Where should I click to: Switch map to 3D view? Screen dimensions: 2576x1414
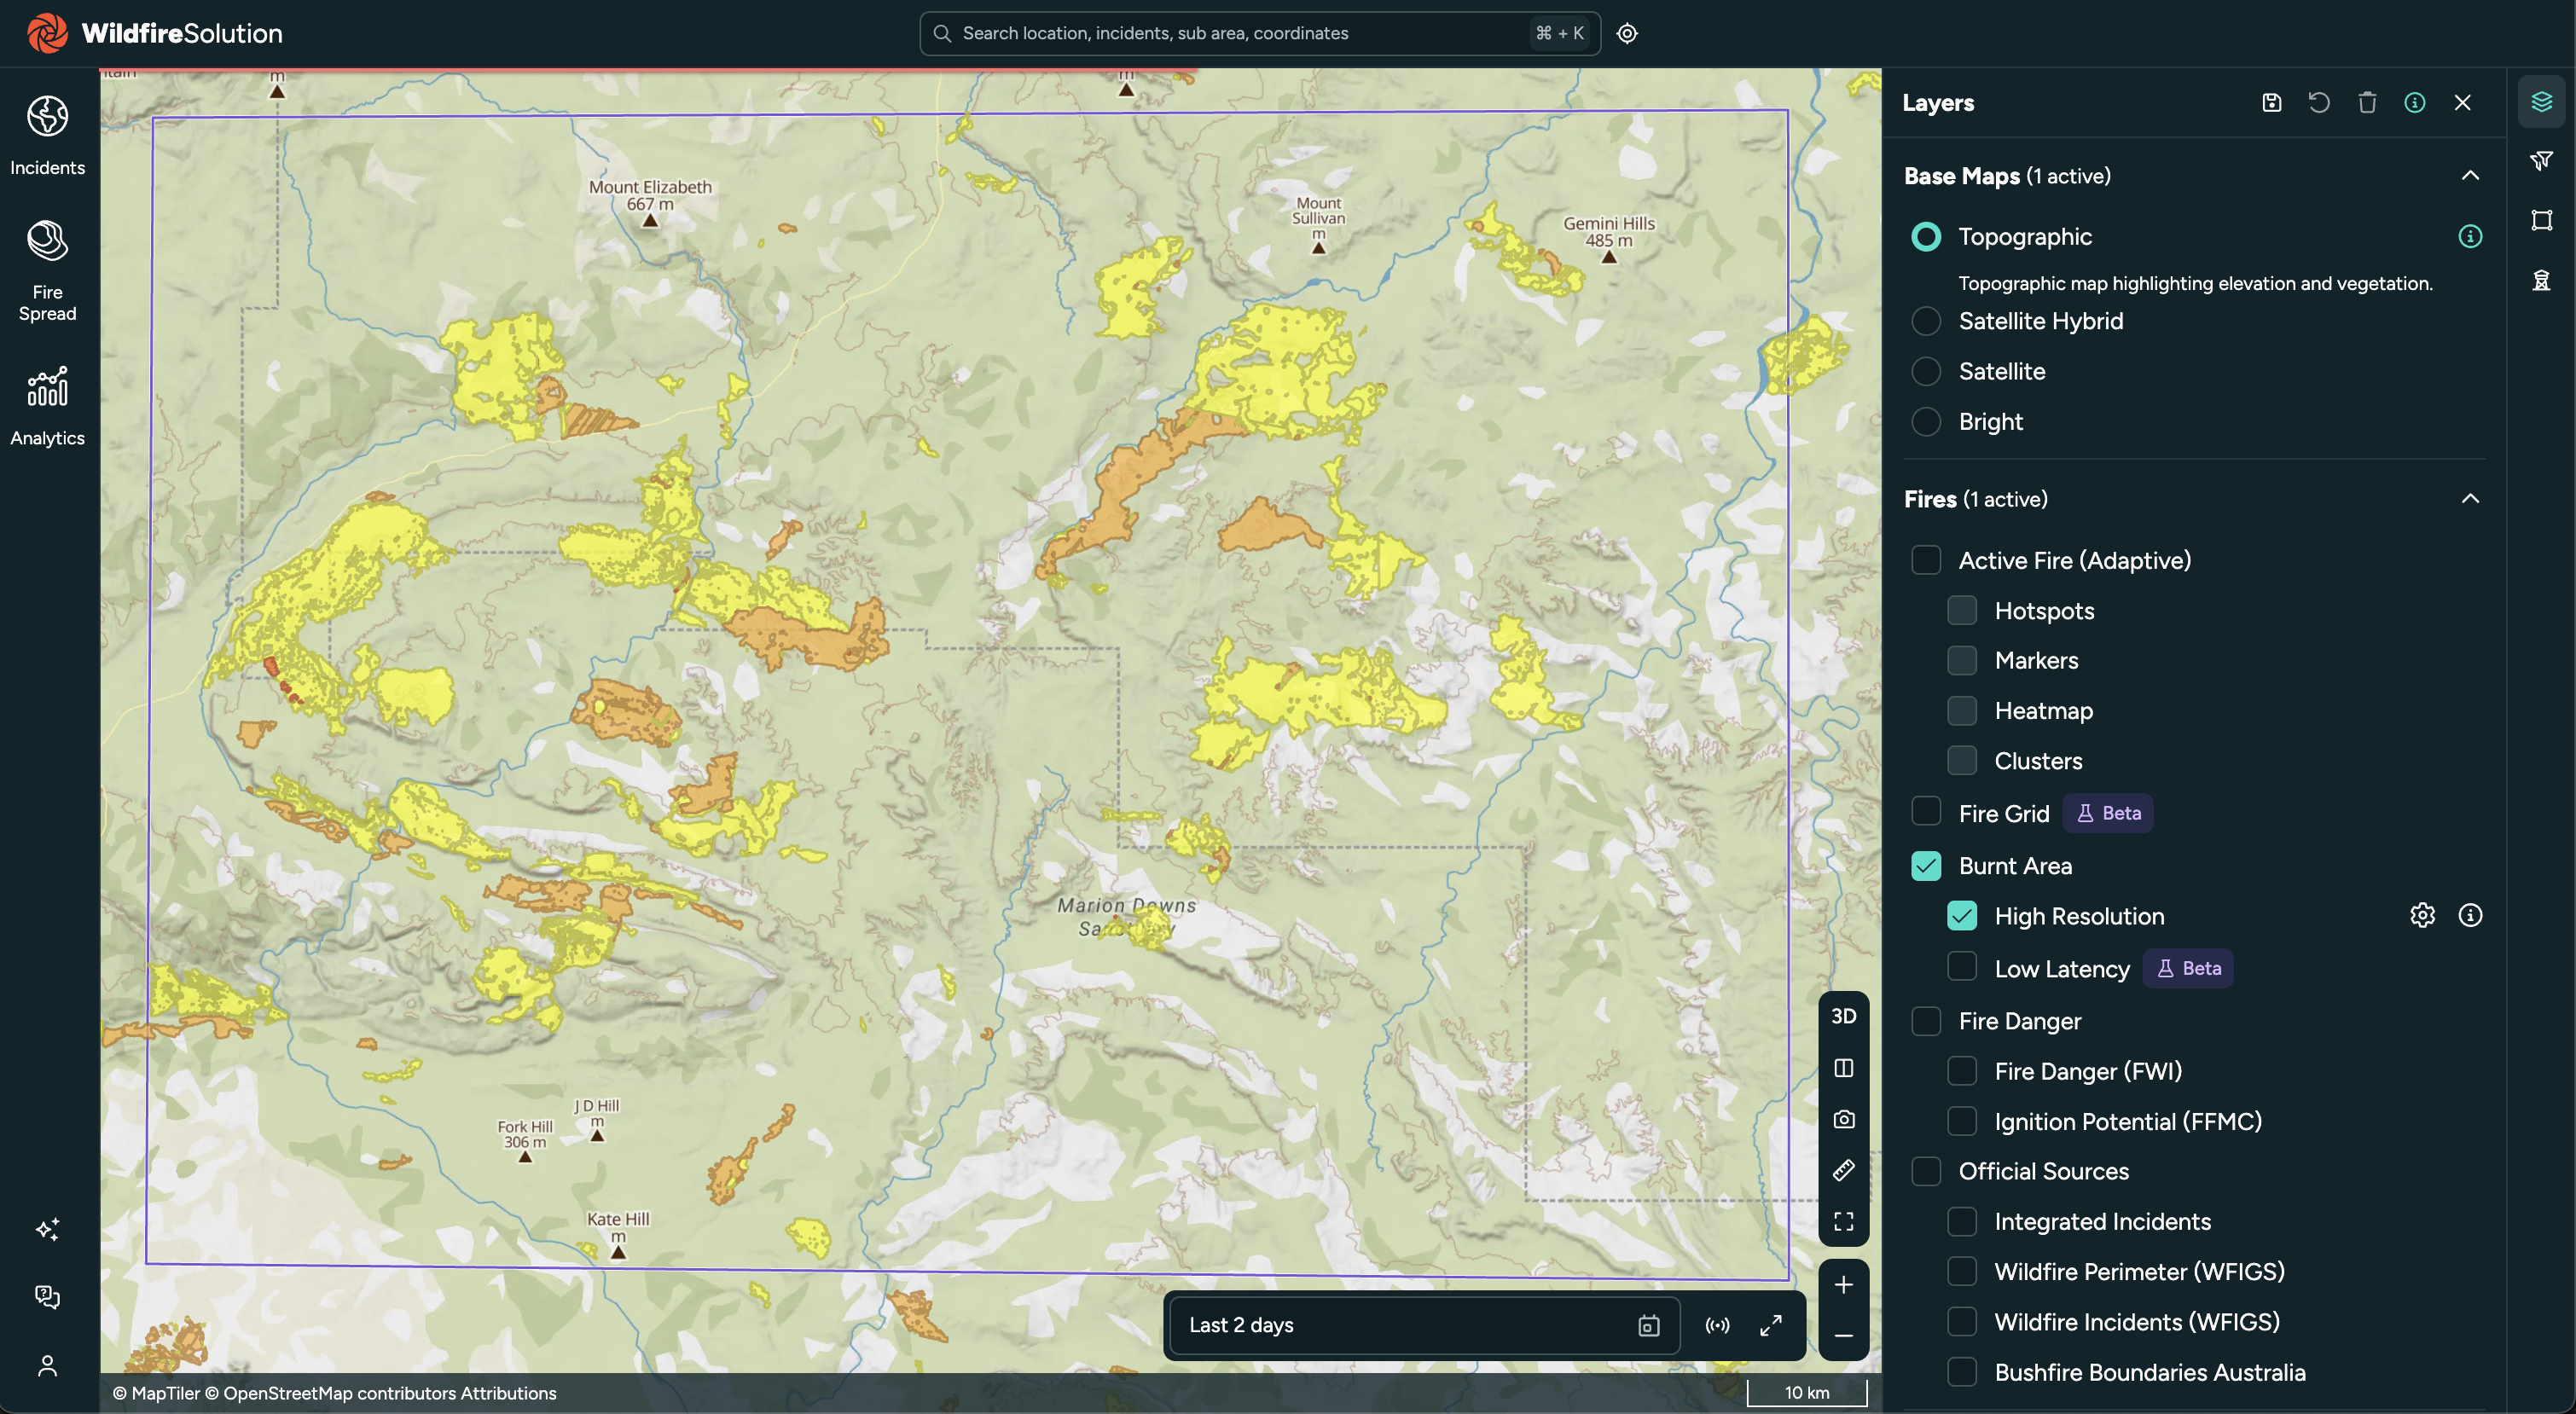(1843, 1016)
